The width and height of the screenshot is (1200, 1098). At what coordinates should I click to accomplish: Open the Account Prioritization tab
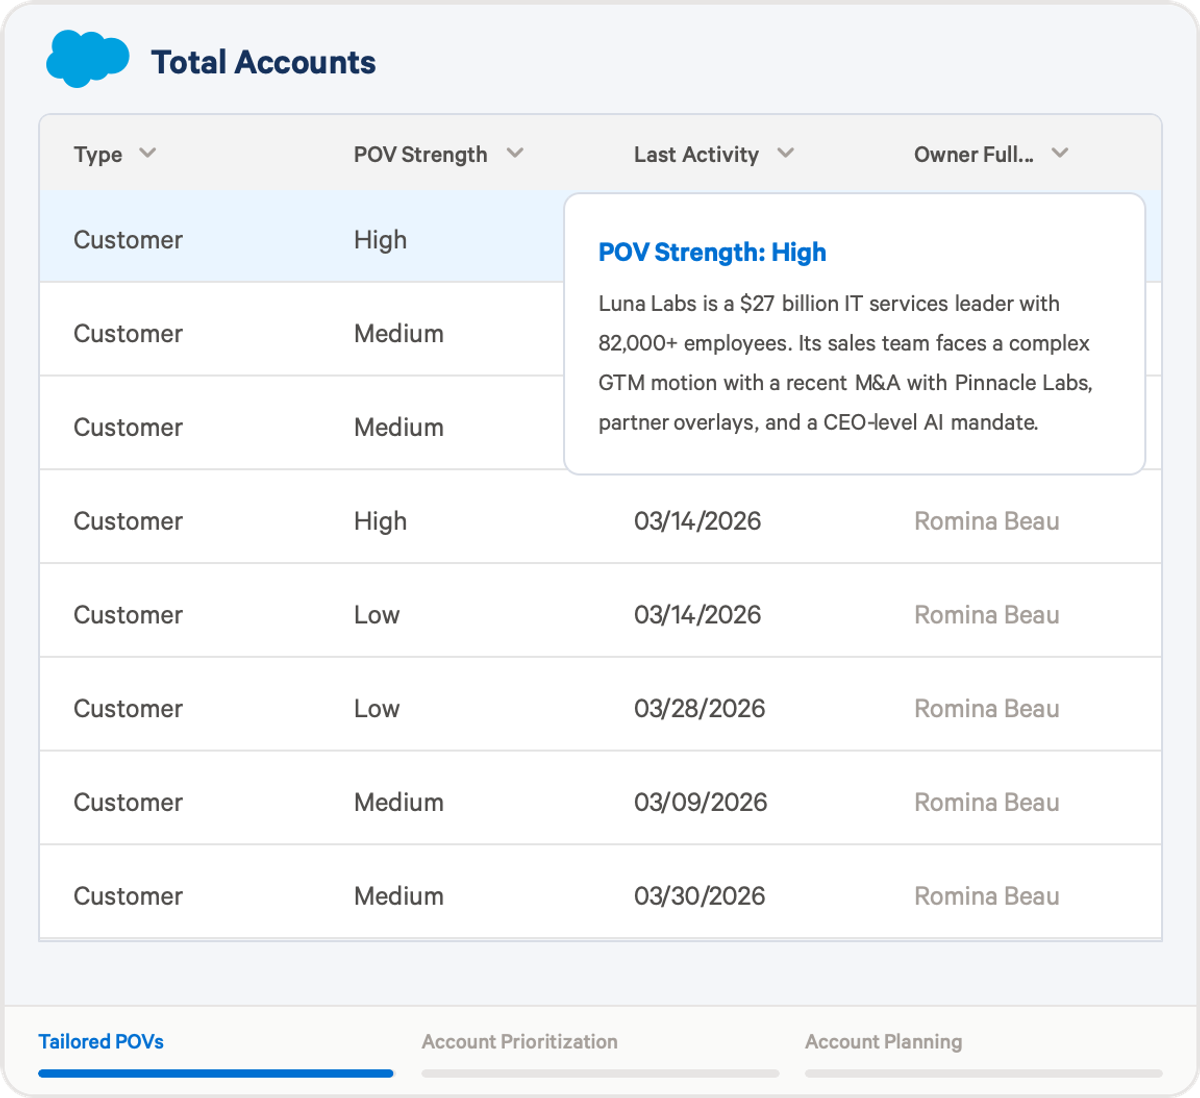tap(519, 1041)
